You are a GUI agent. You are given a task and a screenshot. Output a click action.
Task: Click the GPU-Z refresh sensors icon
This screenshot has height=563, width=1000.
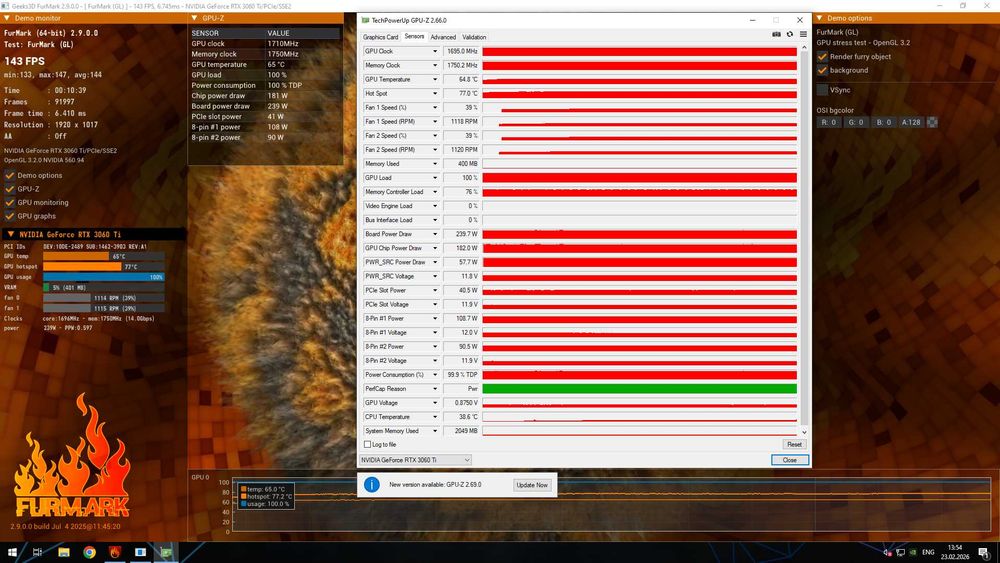pyautogui.click(x=790, y=34)
